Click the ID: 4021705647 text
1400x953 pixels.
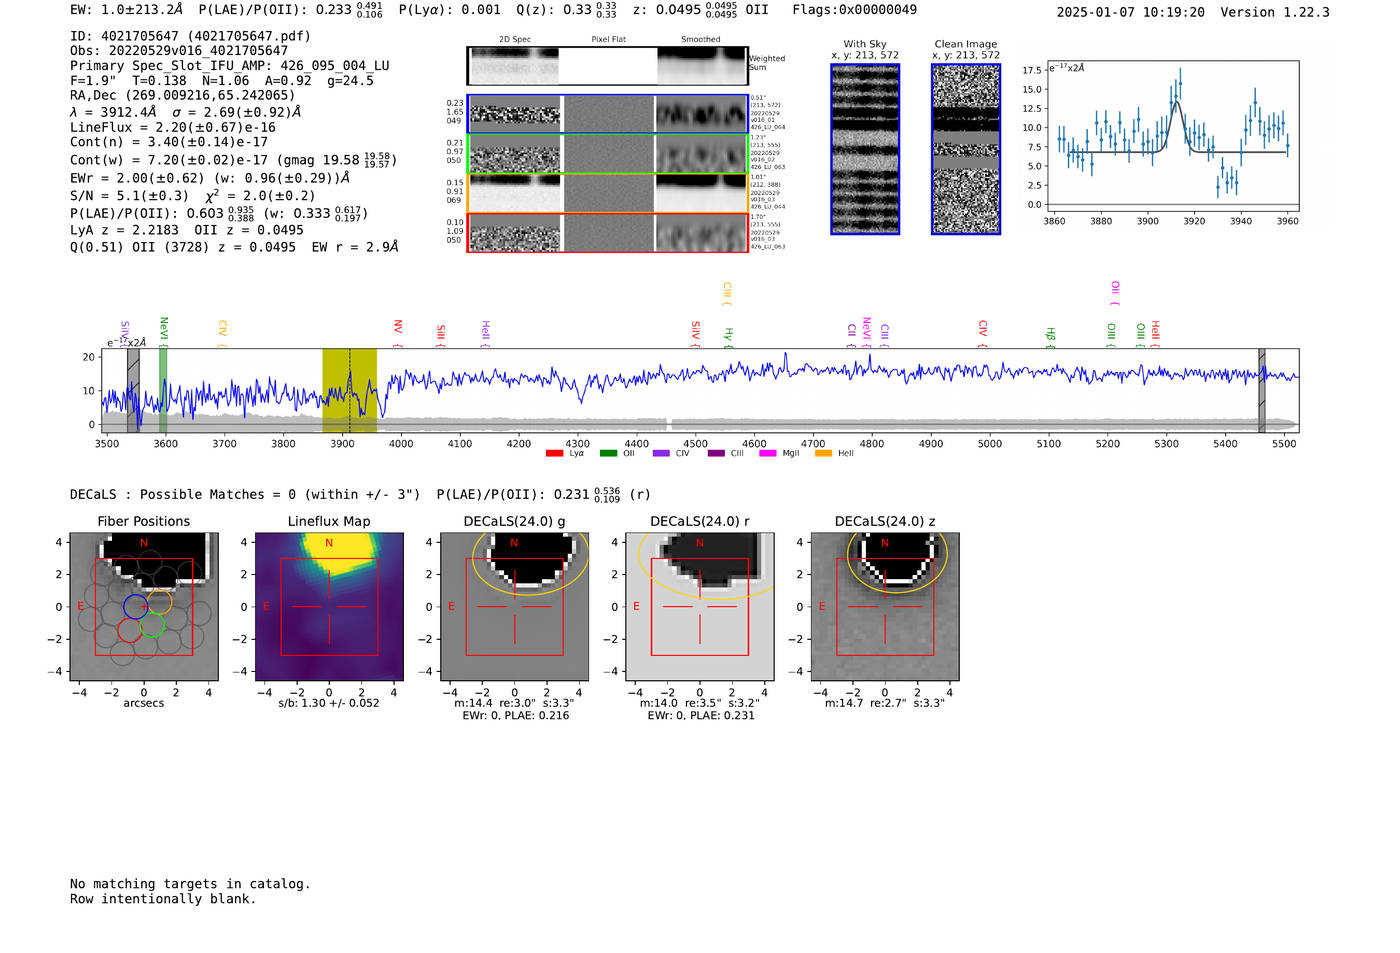tap(190, 36)
